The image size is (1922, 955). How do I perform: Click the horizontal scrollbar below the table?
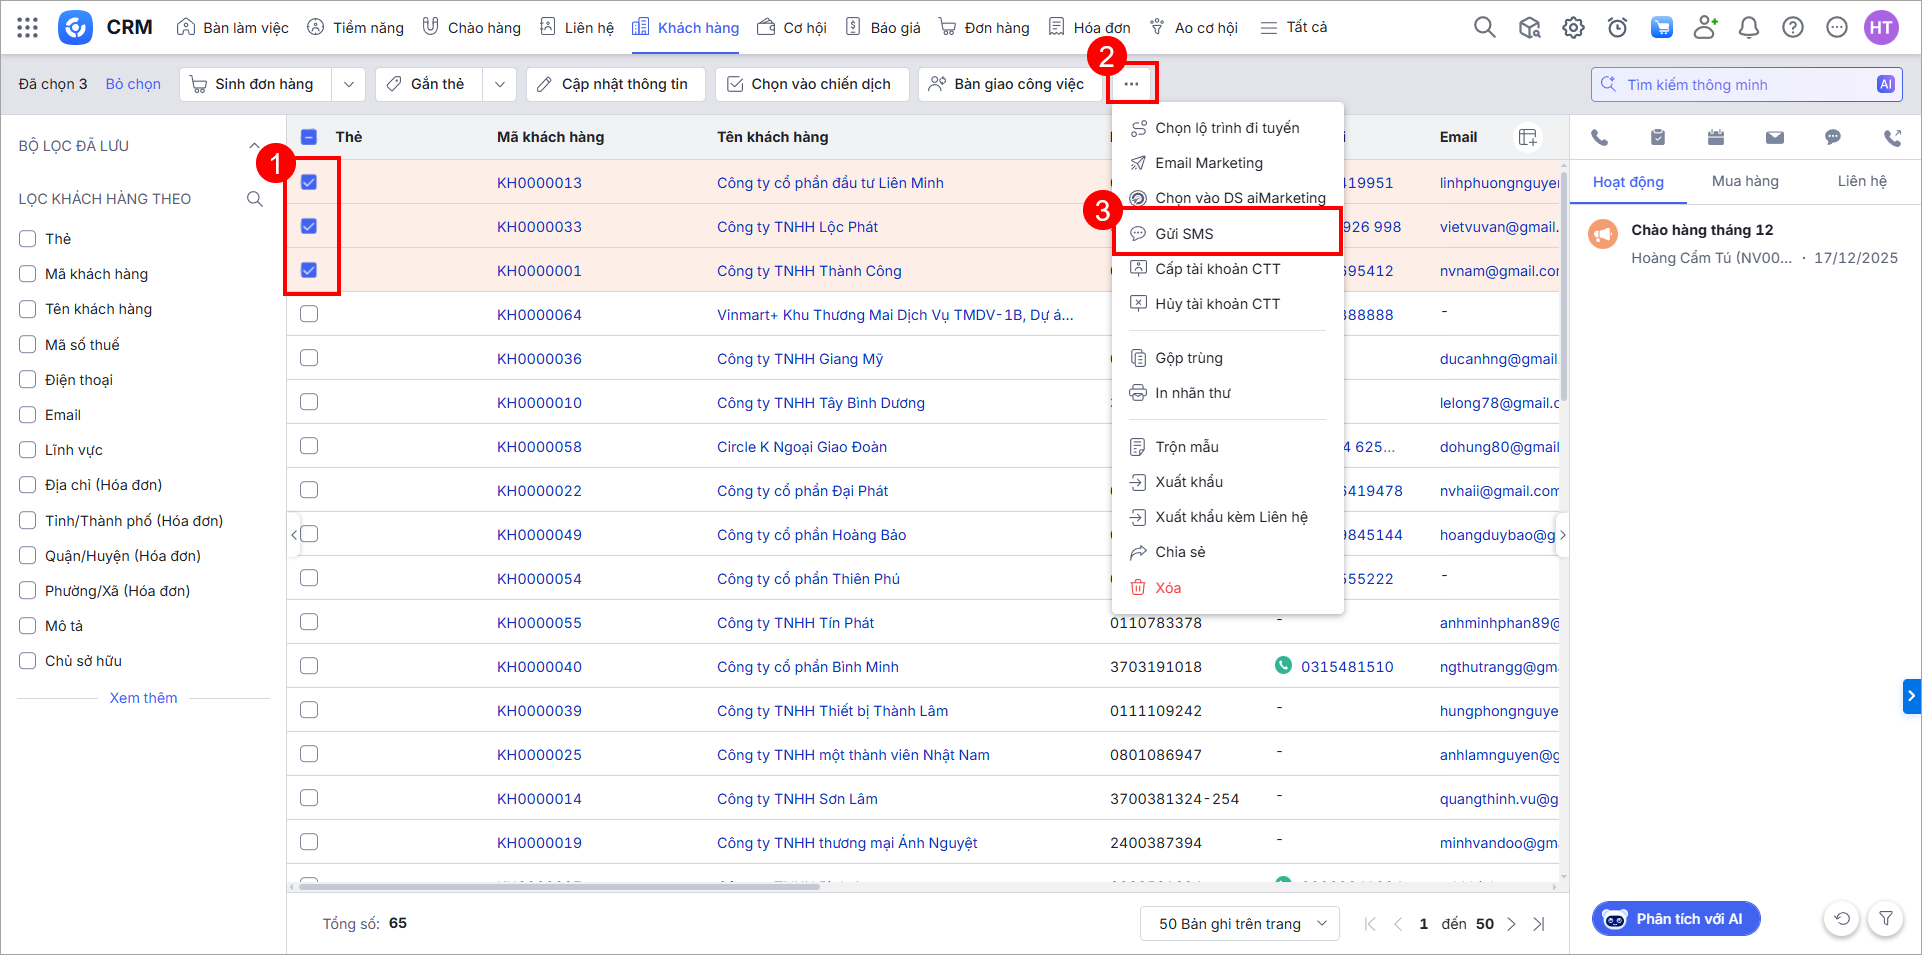click(x=560, y=886)
